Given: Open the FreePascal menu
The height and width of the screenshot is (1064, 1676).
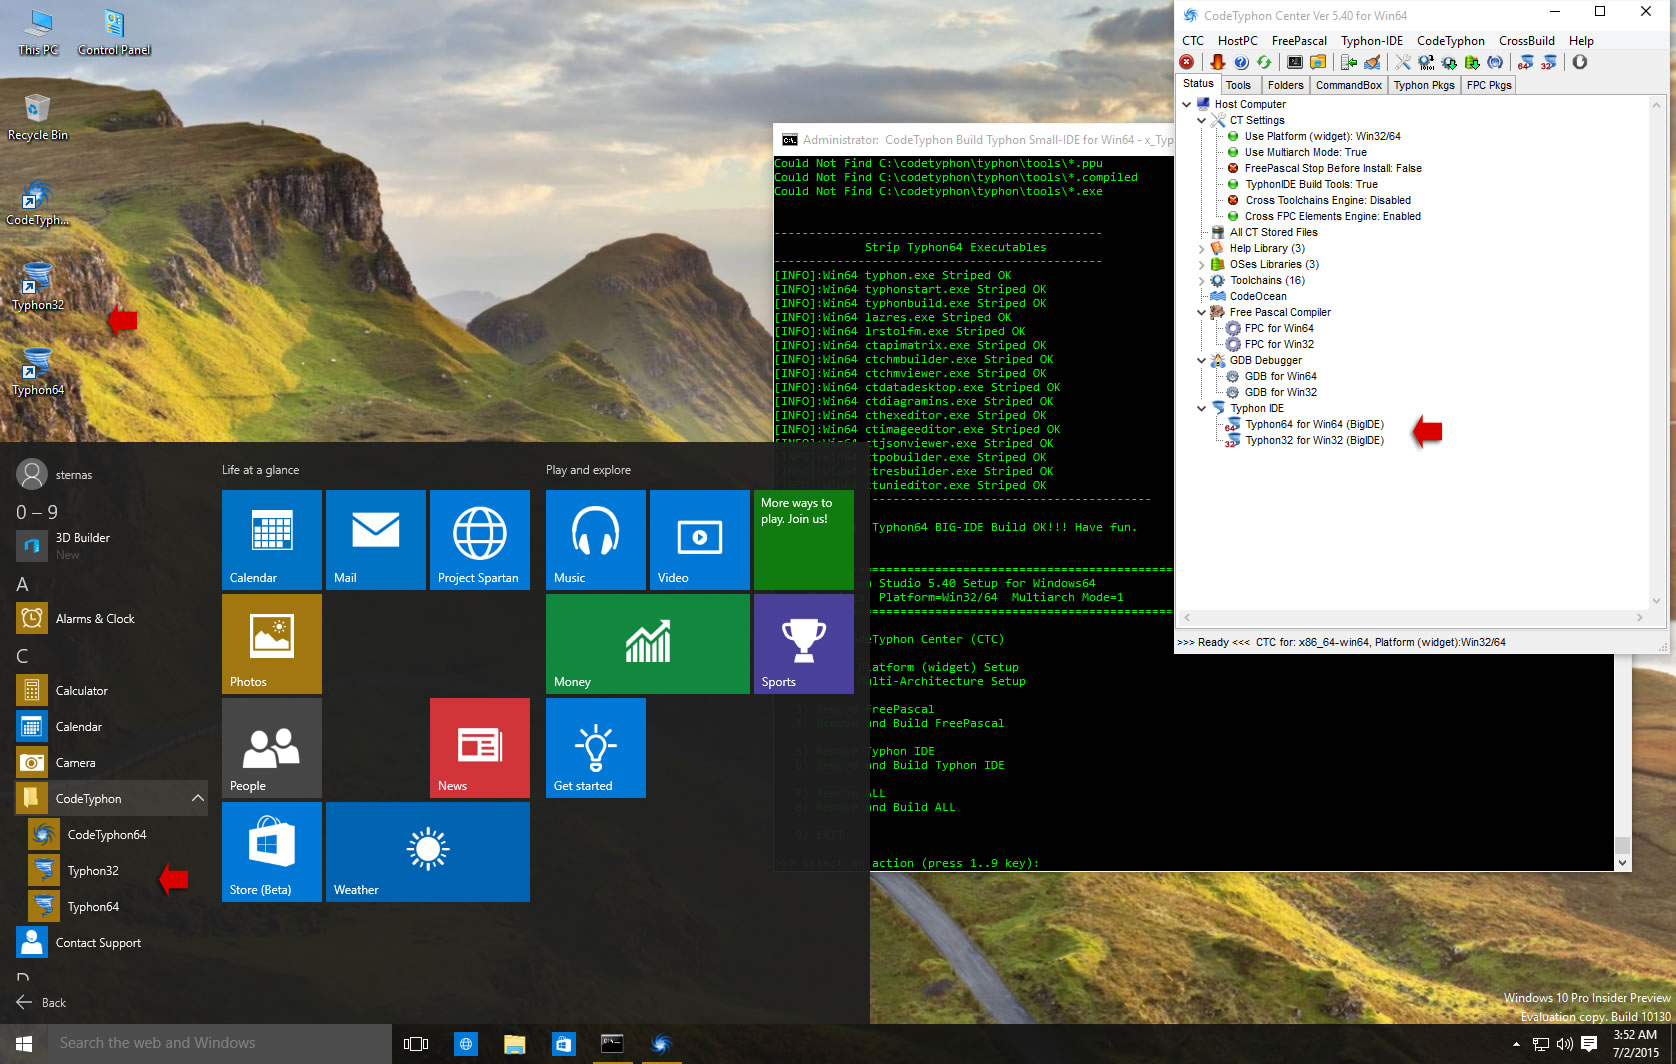Looking at the screenshot, I should (1299, 41).
